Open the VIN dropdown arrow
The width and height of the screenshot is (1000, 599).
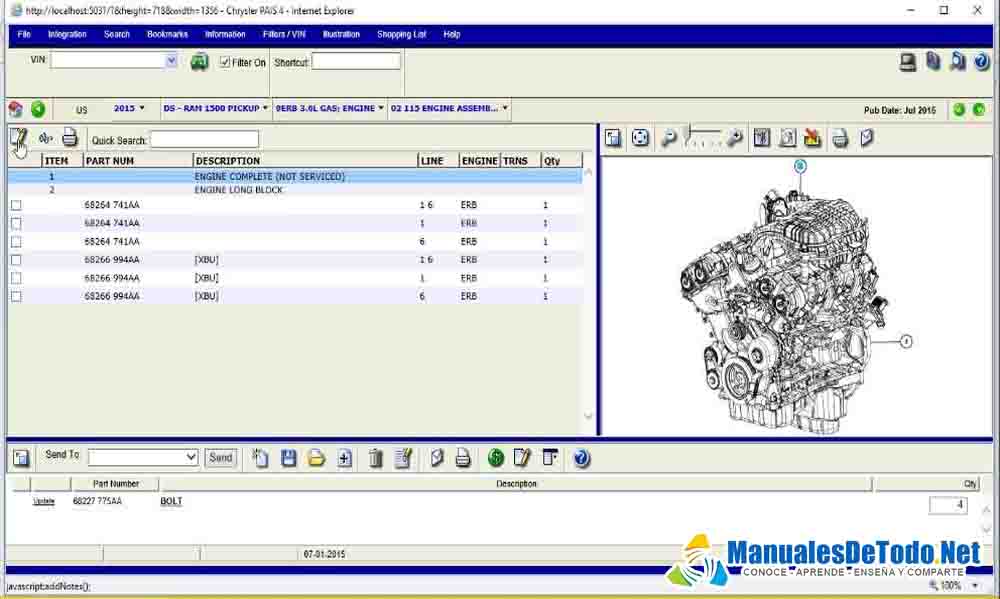(171, 61)
